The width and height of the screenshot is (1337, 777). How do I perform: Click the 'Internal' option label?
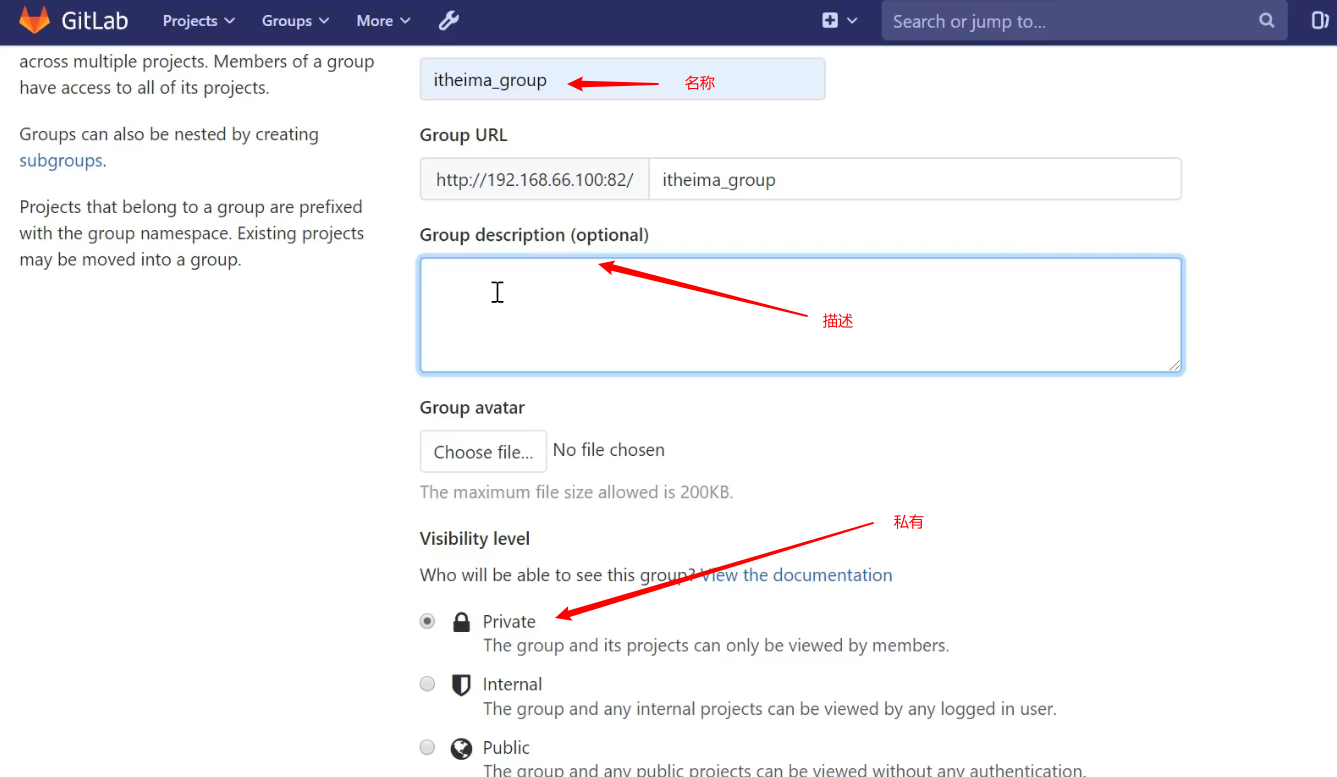point(512,684)
